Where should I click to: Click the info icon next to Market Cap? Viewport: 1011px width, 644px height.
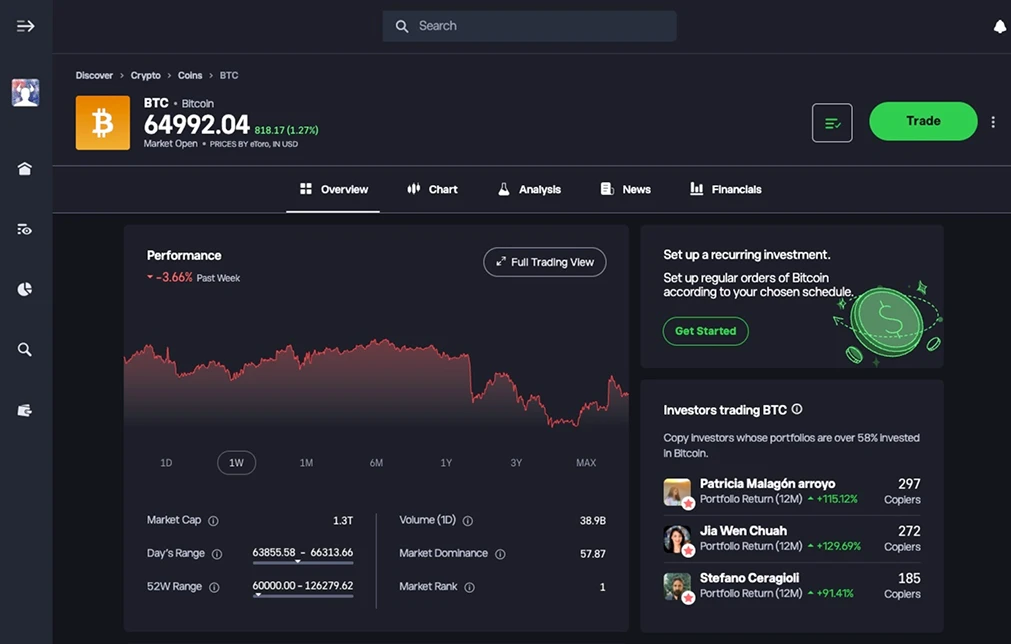pyautogui.click(x=215, y=520)
